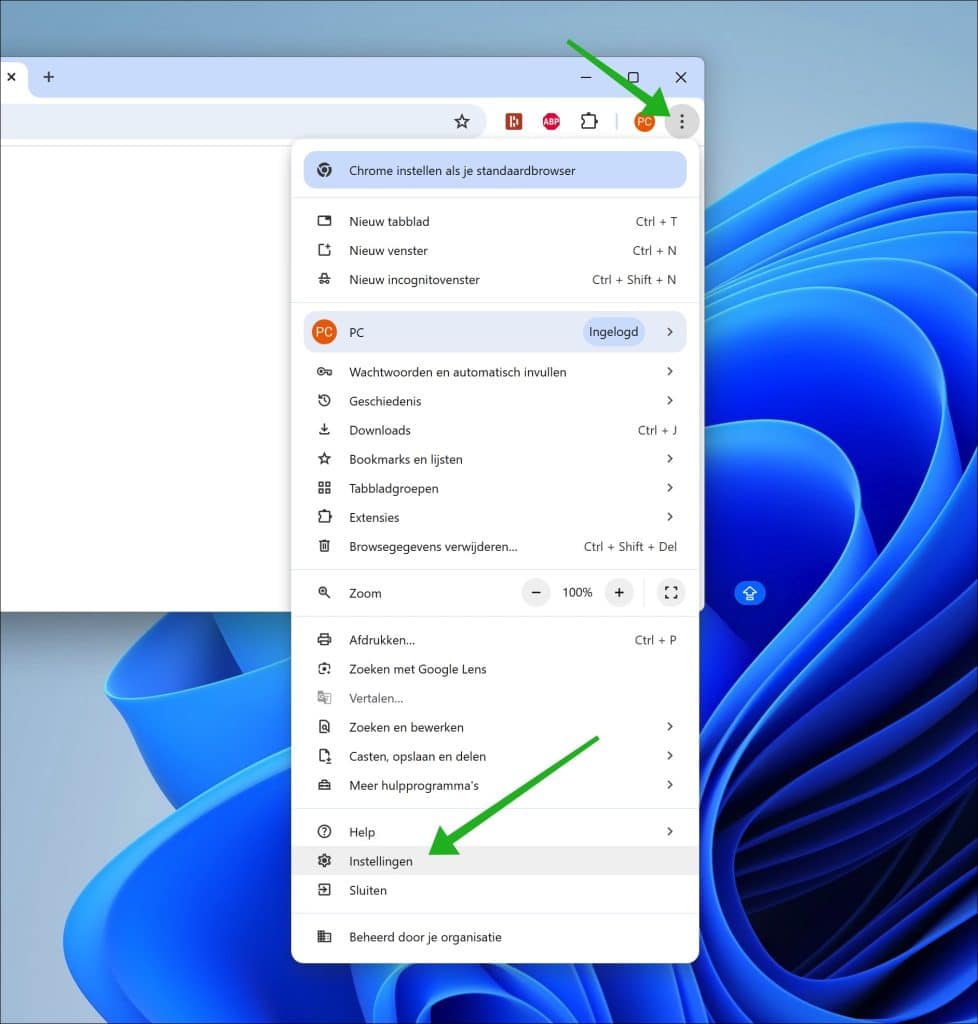
Task: Open Geschiedenis submenu
Action: coord(495,401)
